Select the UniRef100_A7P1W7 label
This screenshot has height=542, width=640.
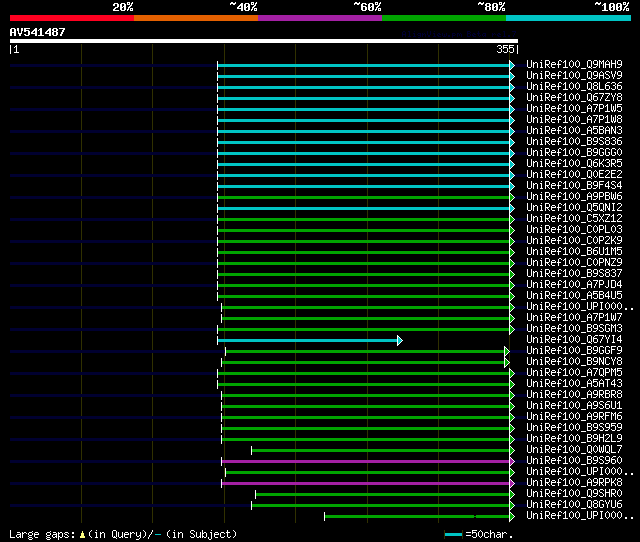(574, 318)
